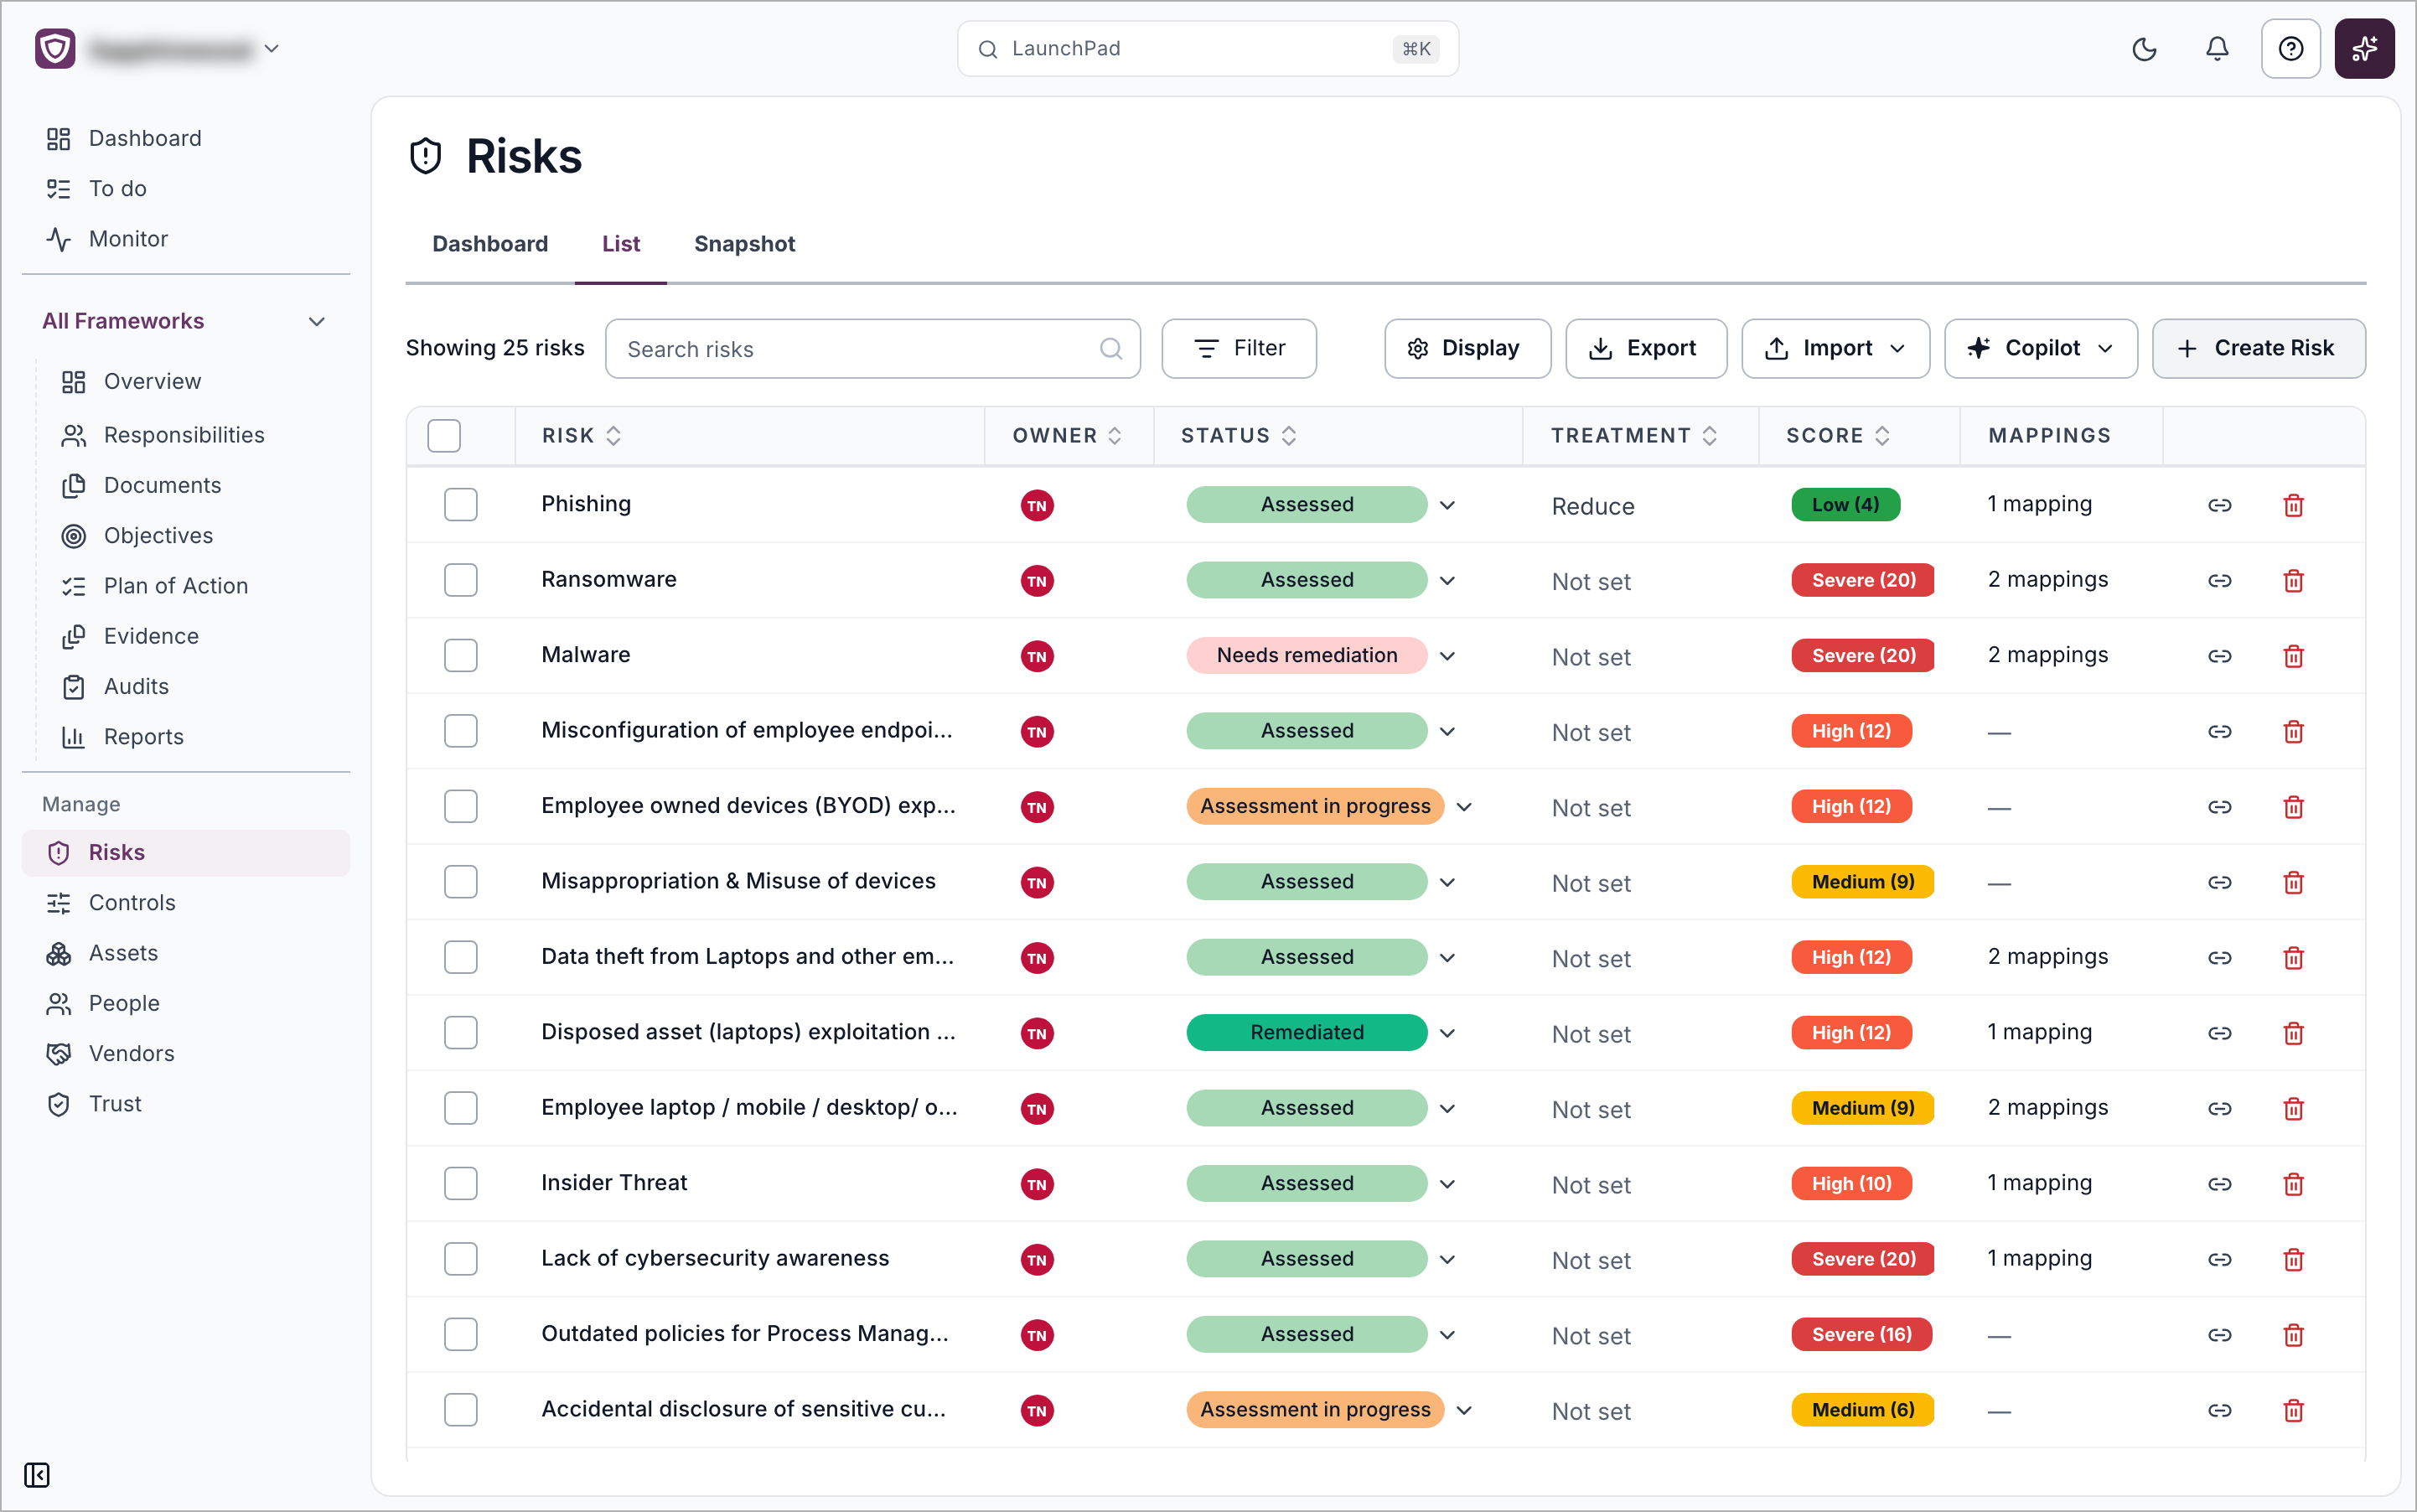Toggle dark mode moon icon

tap(2143, 49)
